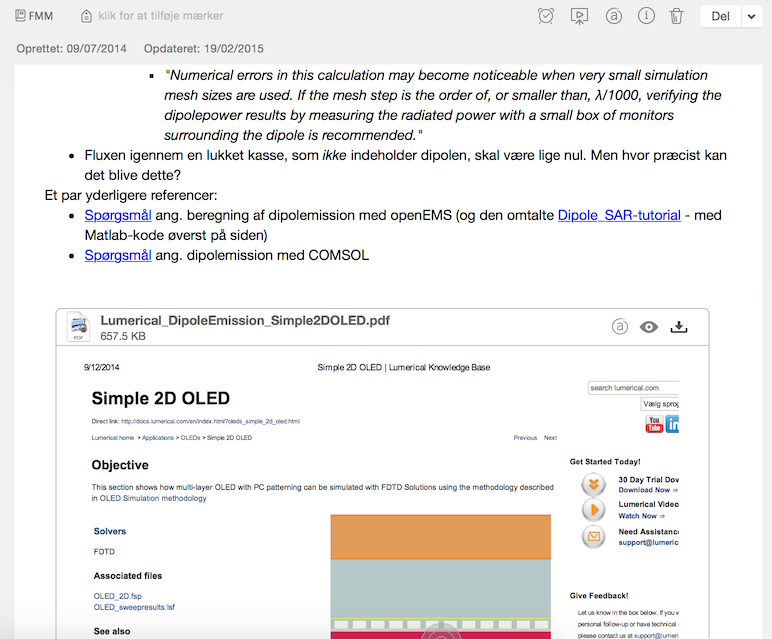Open the Dipole_SAR-tutorial link
Screen dimensions: 772x639
tap(619, 215)
